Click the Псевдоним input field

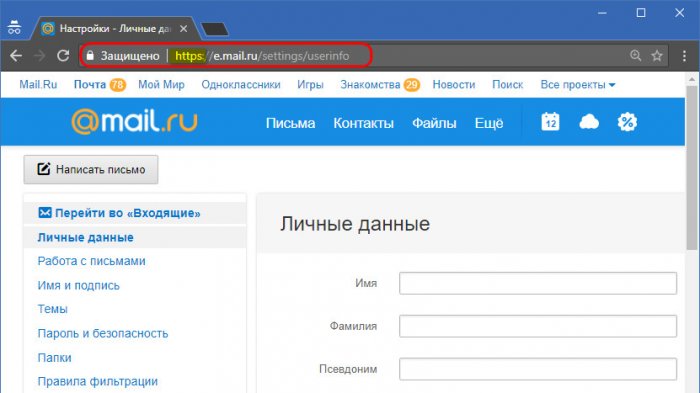(538, 369)
